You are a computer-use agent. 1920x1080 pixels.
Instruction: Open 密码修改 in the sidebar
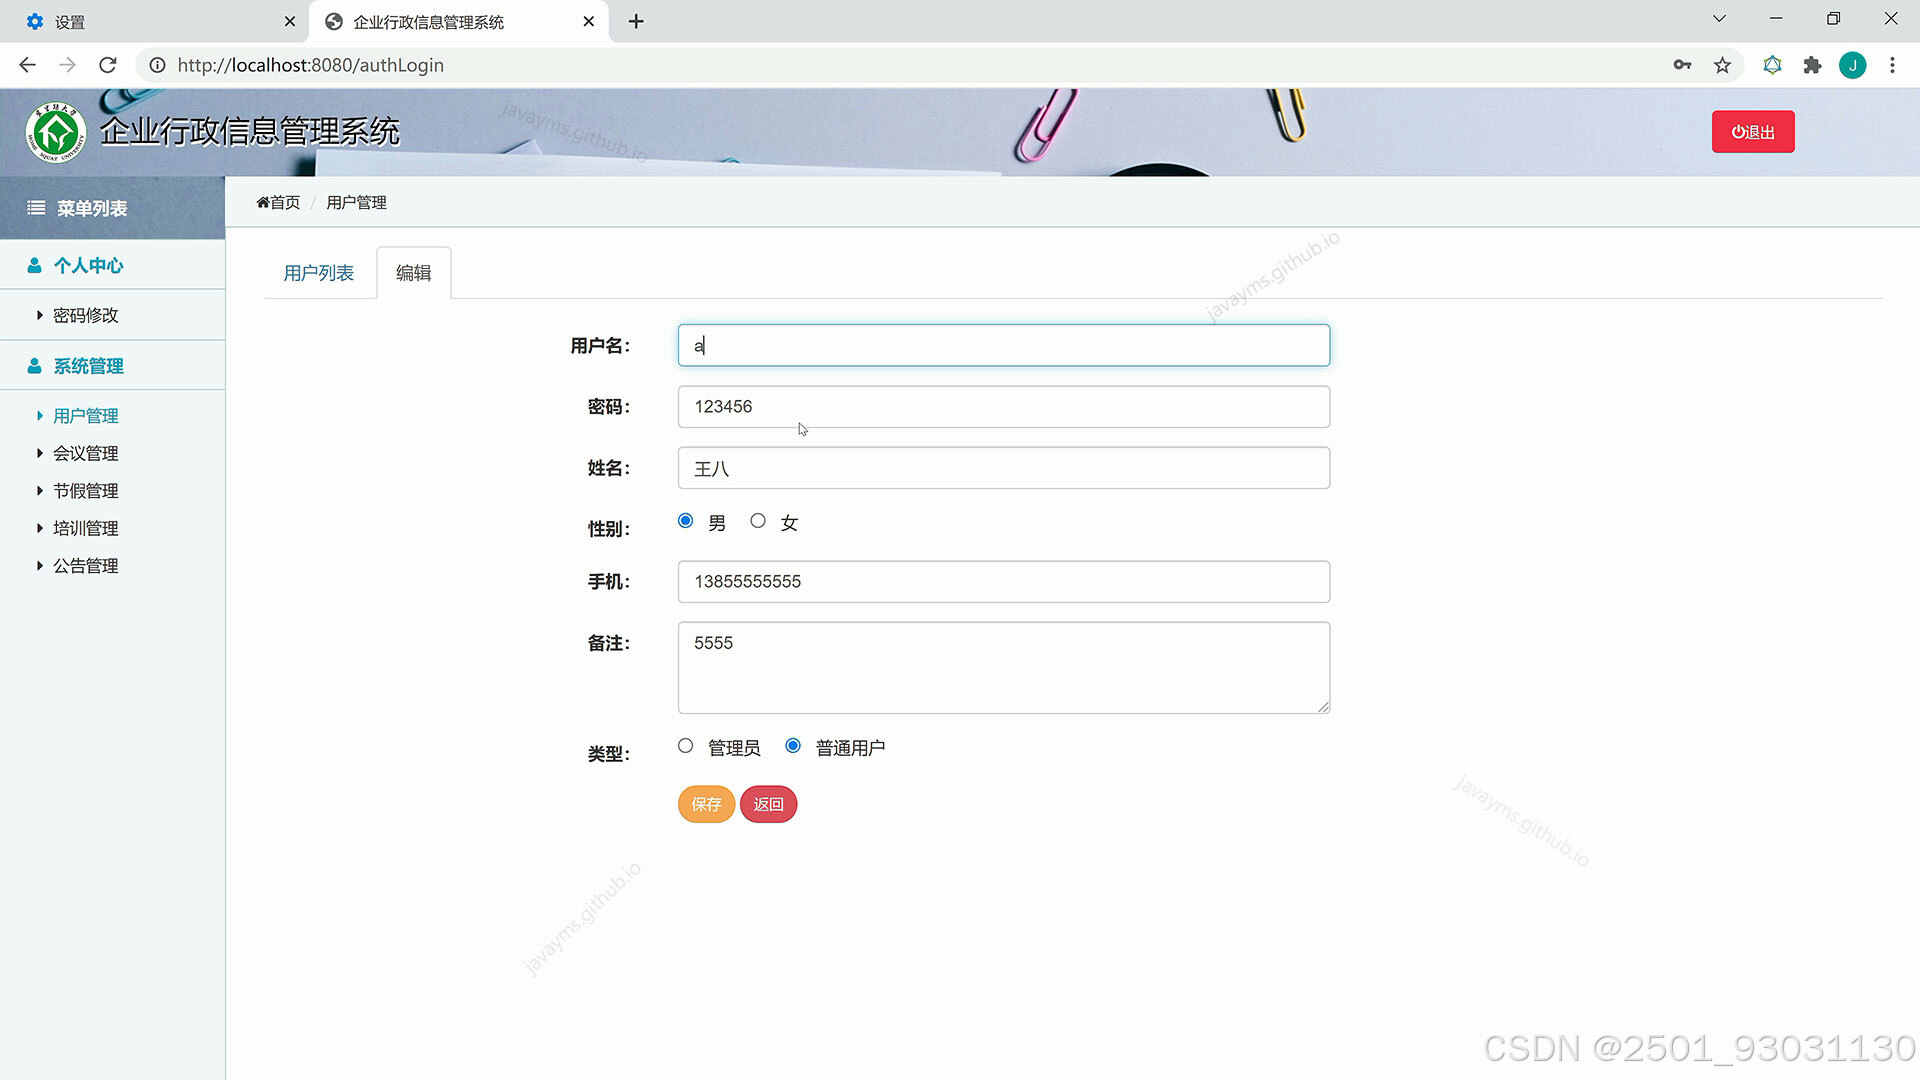coord(85,315)
